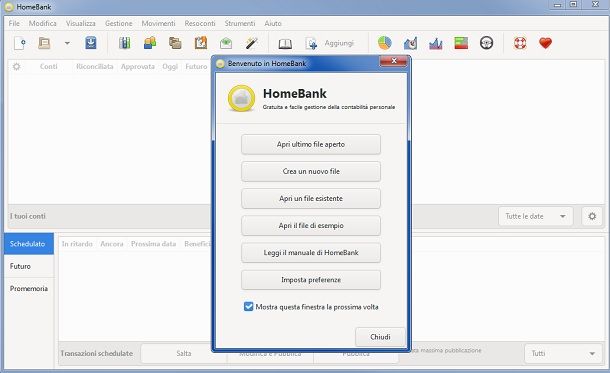
Task: Close the Benvenuto in HomeBank dialog
Action: [393, 61]
